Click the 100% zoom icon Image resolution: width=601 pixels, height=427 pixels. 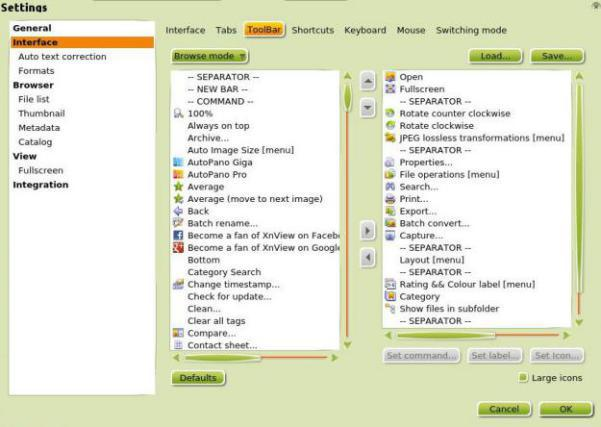(178, 113)
